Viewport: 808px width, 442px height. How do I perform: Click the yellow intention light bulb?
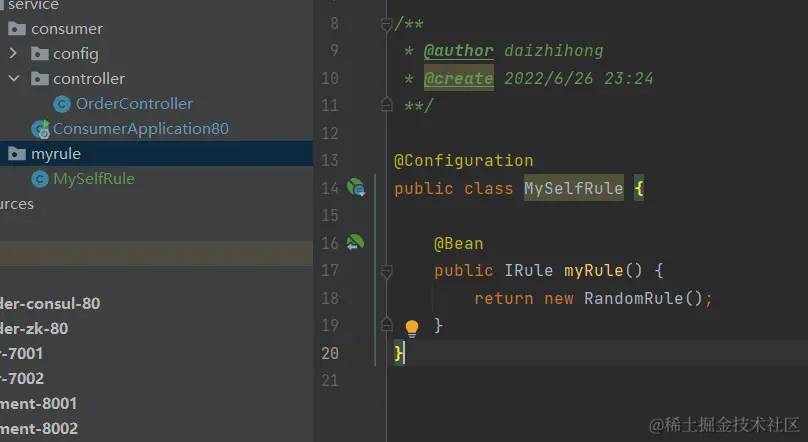click(x=411, y=328)
